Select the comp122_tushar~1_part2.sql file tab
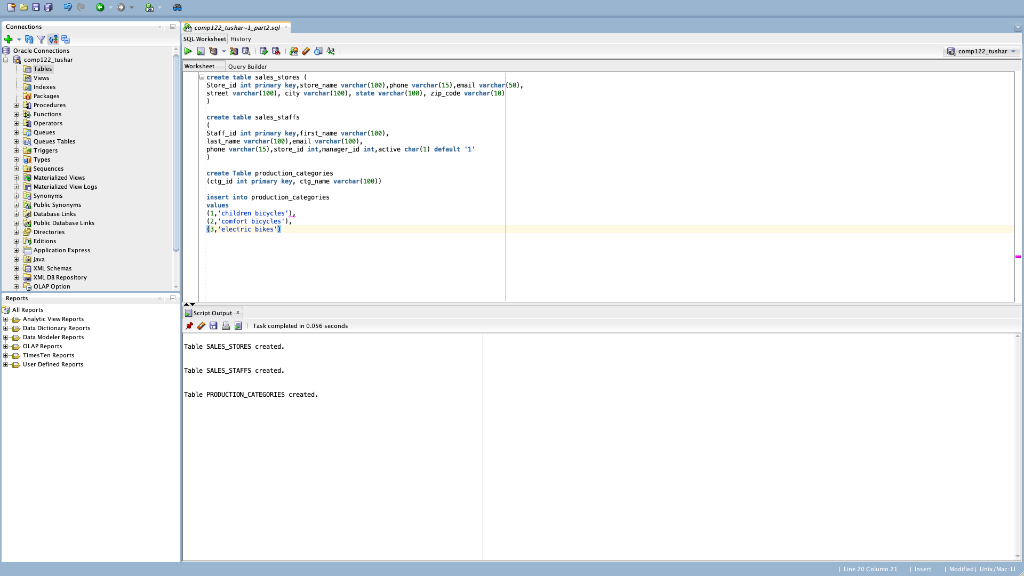Screen dimensions: 1024x576 pyautogui.click(x=236, y=27)
